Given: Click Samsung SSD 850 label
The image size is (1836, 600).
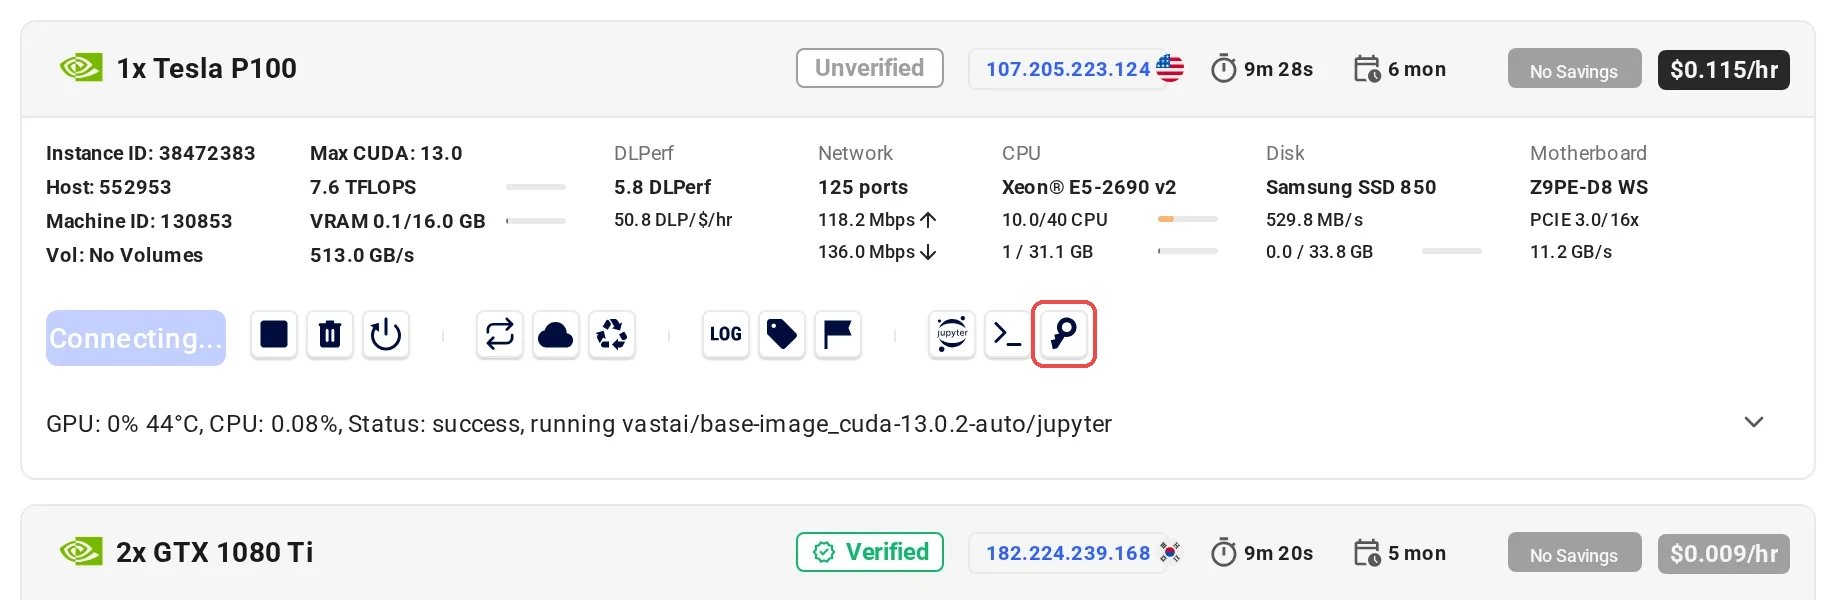Looking at the screenshot, I should point(1351,187).
